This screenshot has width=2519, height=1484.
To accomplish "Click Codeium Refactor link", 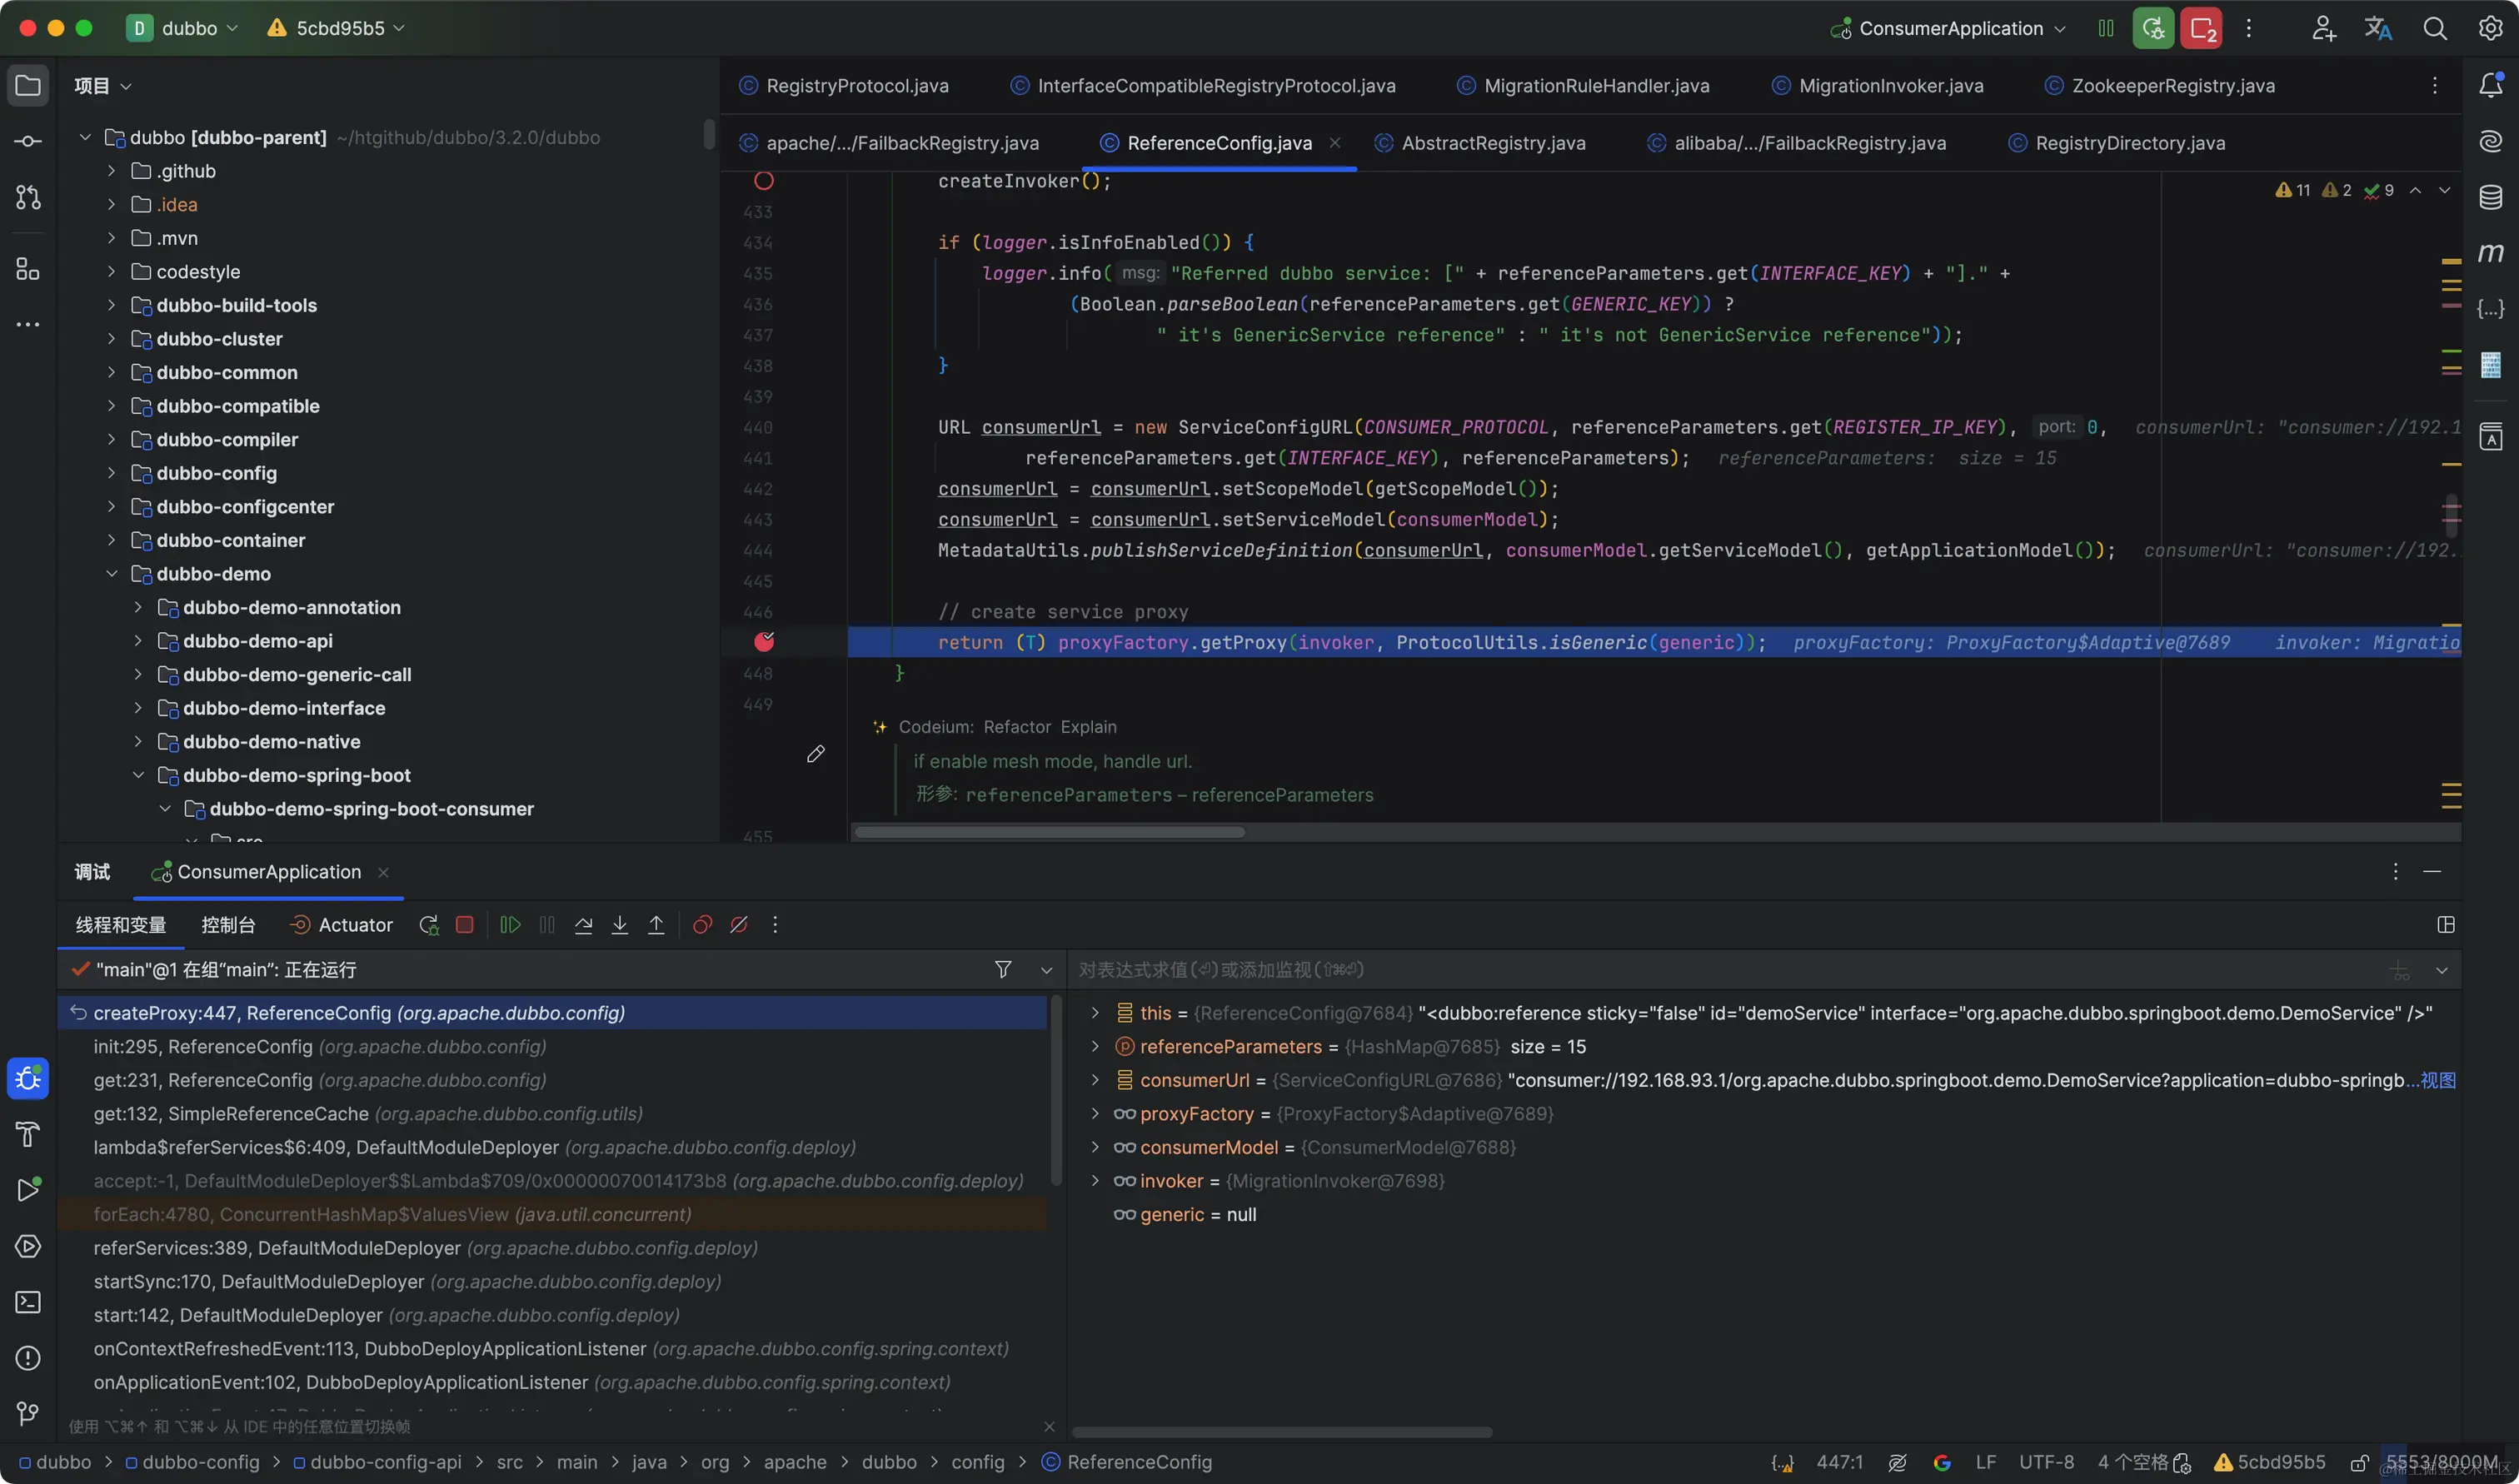I will pos(1016,727).
